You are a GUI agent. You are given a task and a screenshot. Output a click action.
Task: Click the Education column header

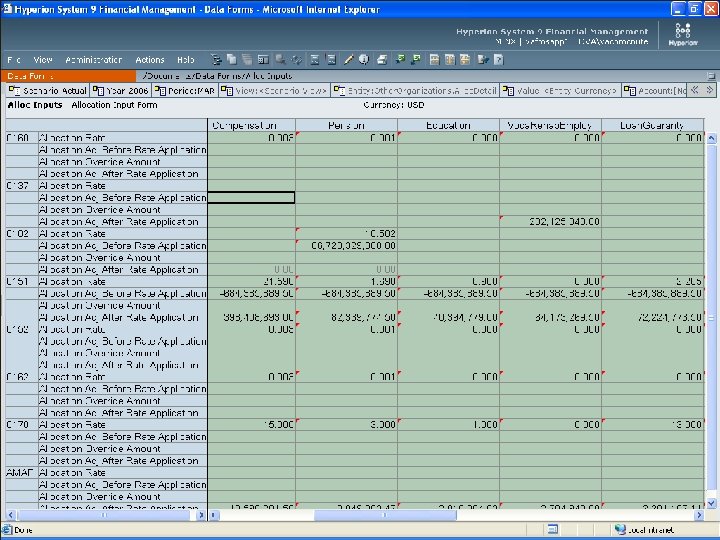pyautogui.click(x=448, y=125)
